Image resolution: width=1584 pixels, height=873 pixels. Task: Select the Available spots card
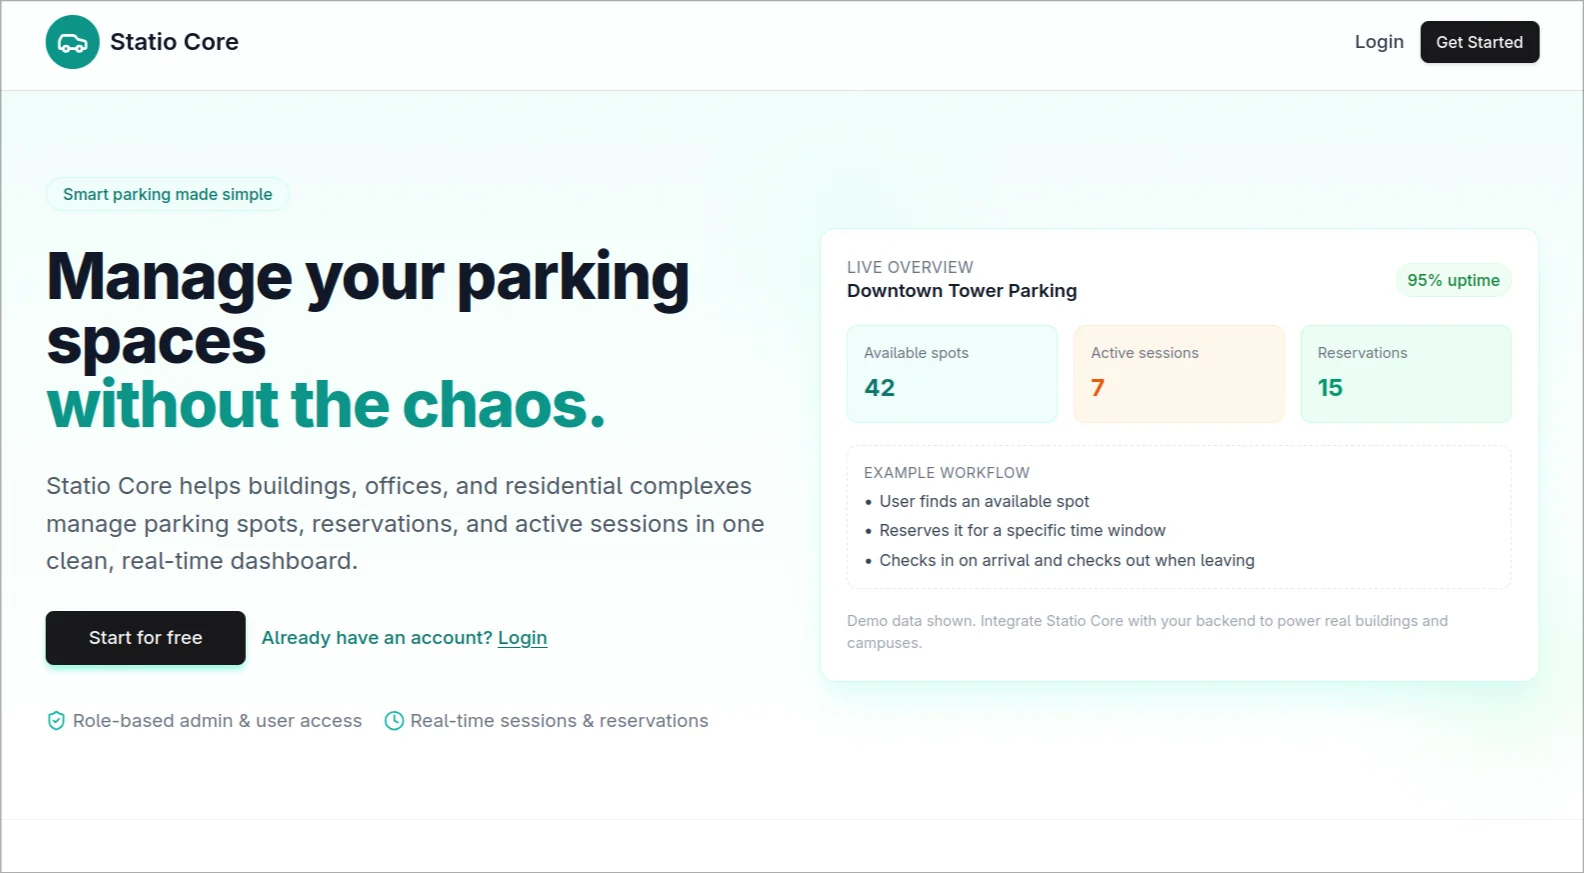pos(951,373)
